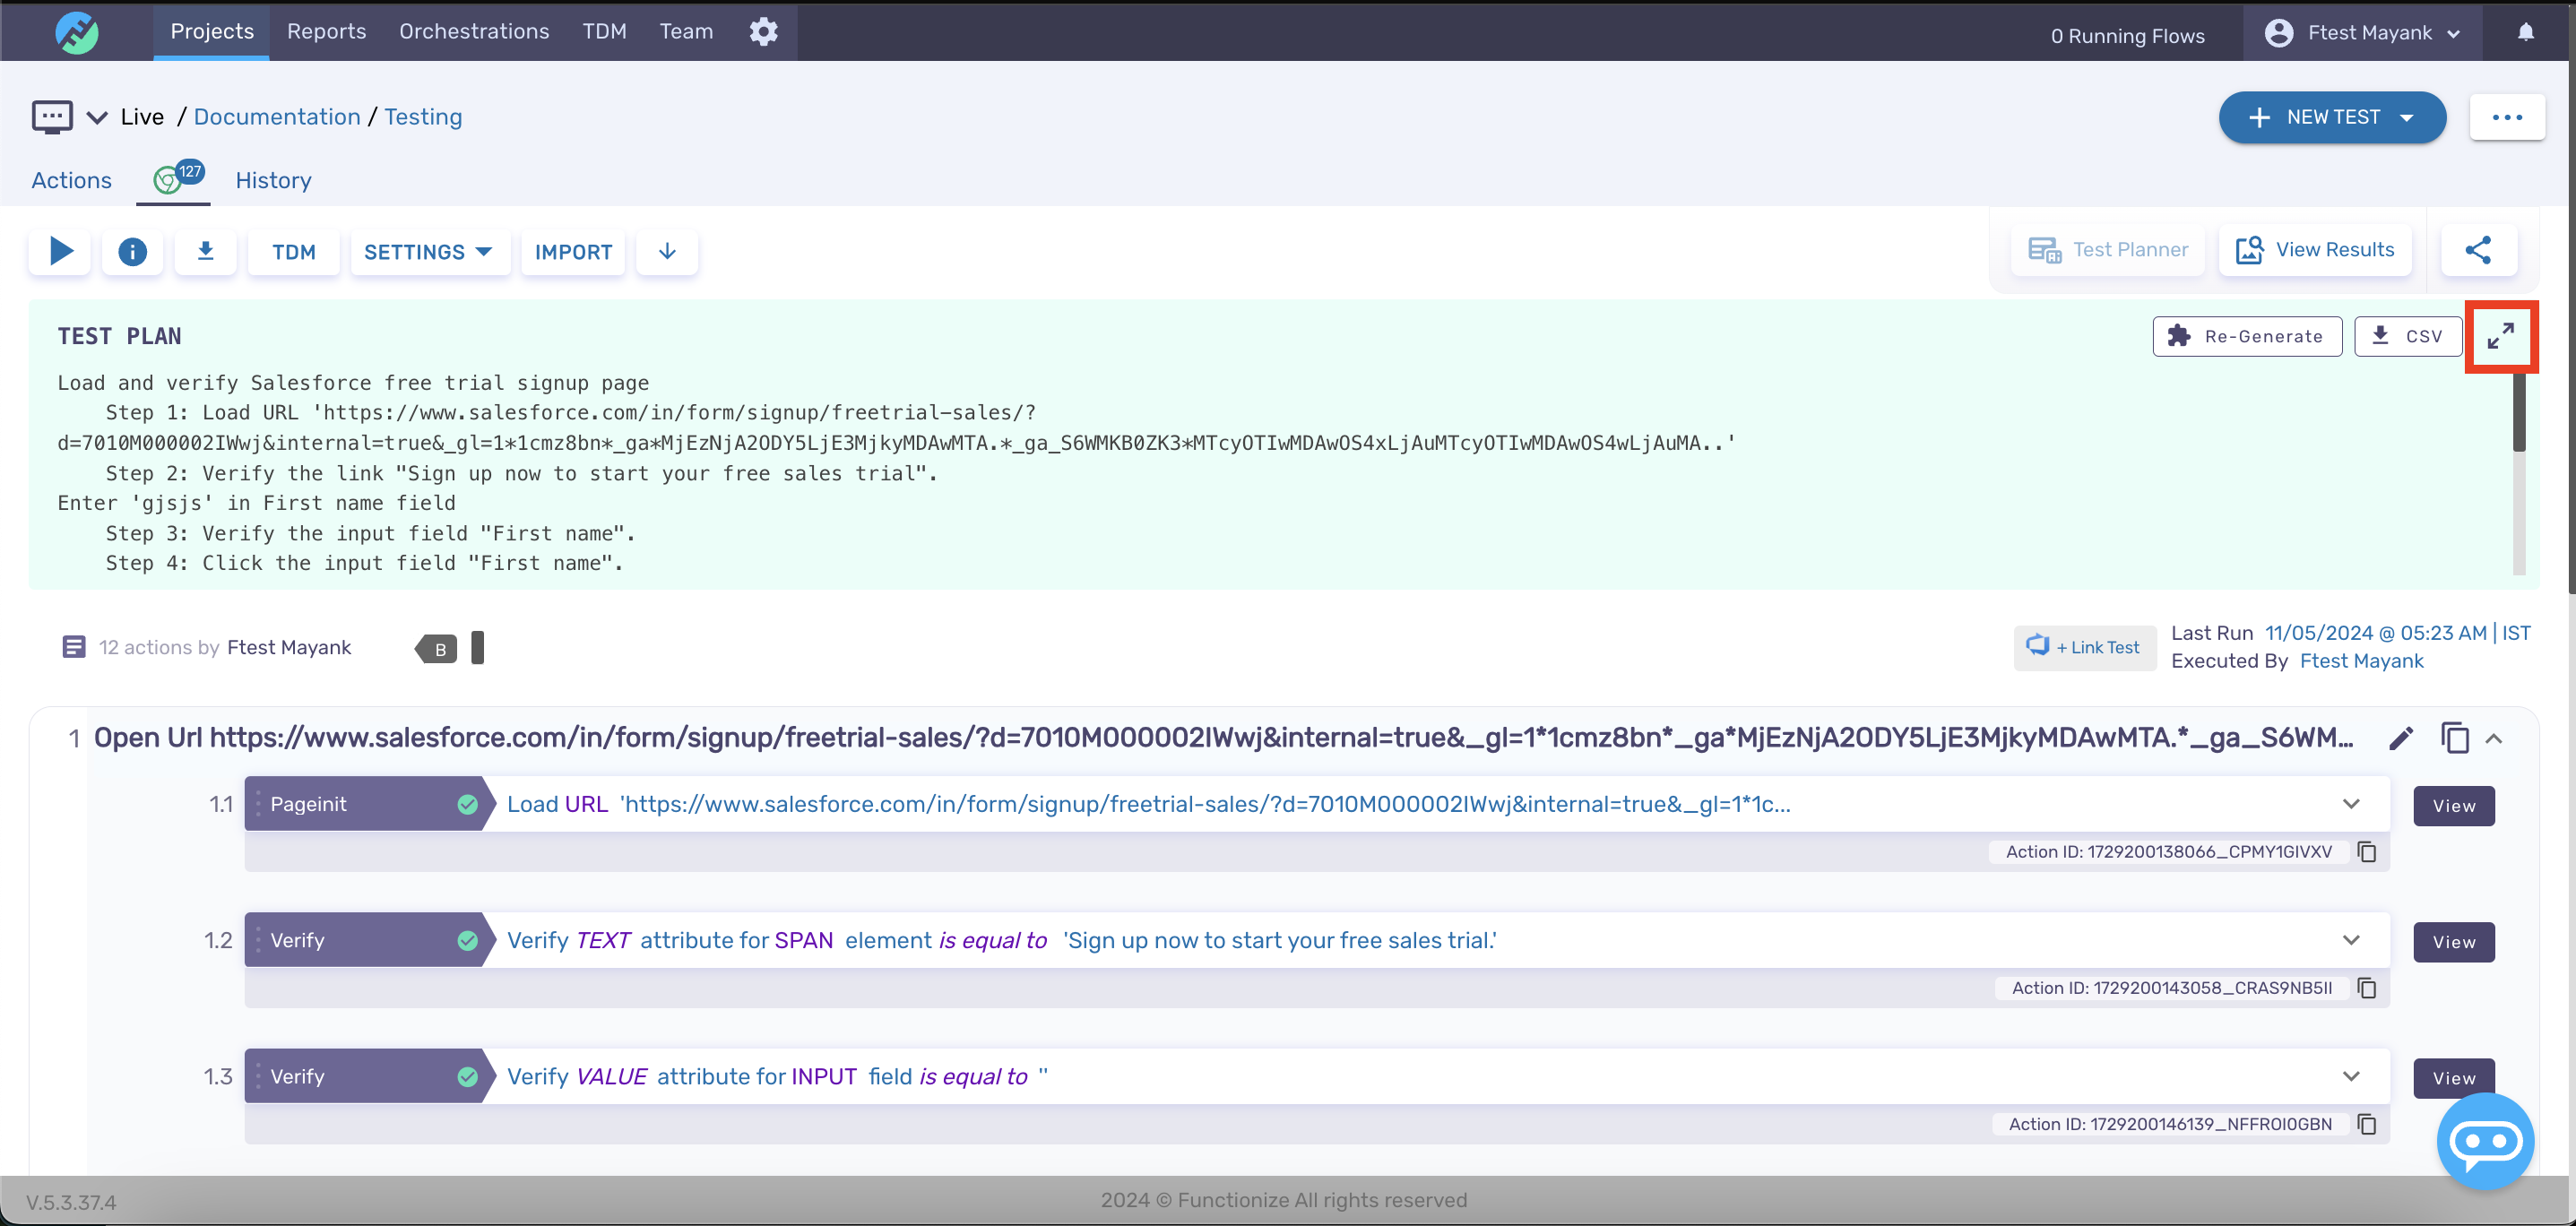Open the Team menu
The image size is (2576, 1226).
686,31
